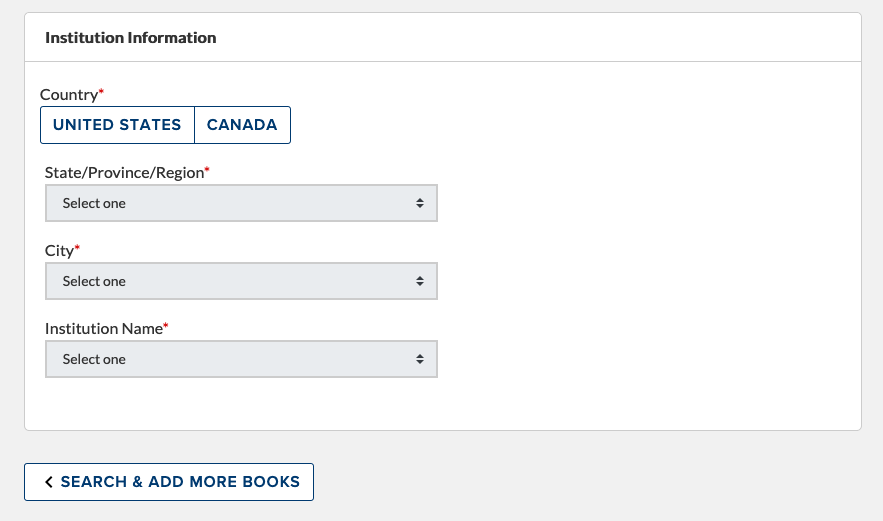Image resolution: width=883 pixels, height=521 pixels.
Task: Open the State/Province/Region dropdown
Action: 241,203
